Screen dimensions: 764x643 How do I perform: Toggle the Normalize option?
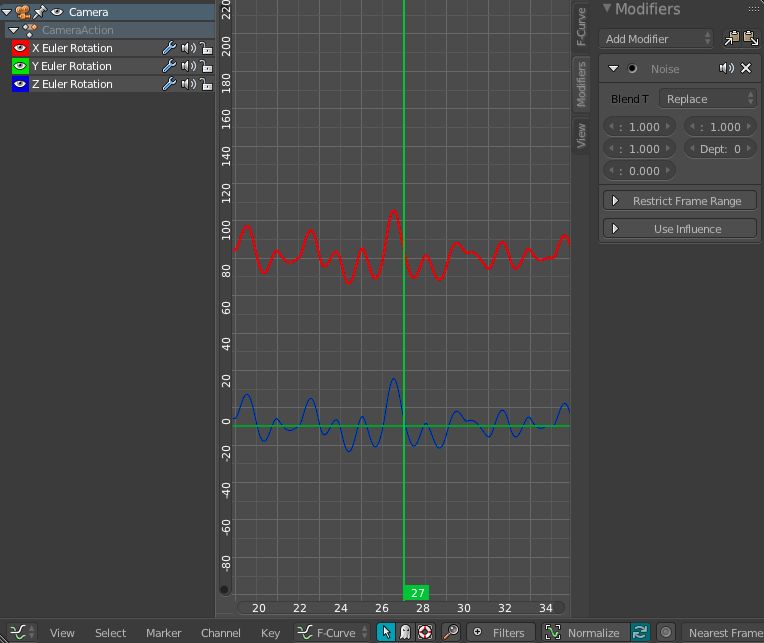point(586,632)
